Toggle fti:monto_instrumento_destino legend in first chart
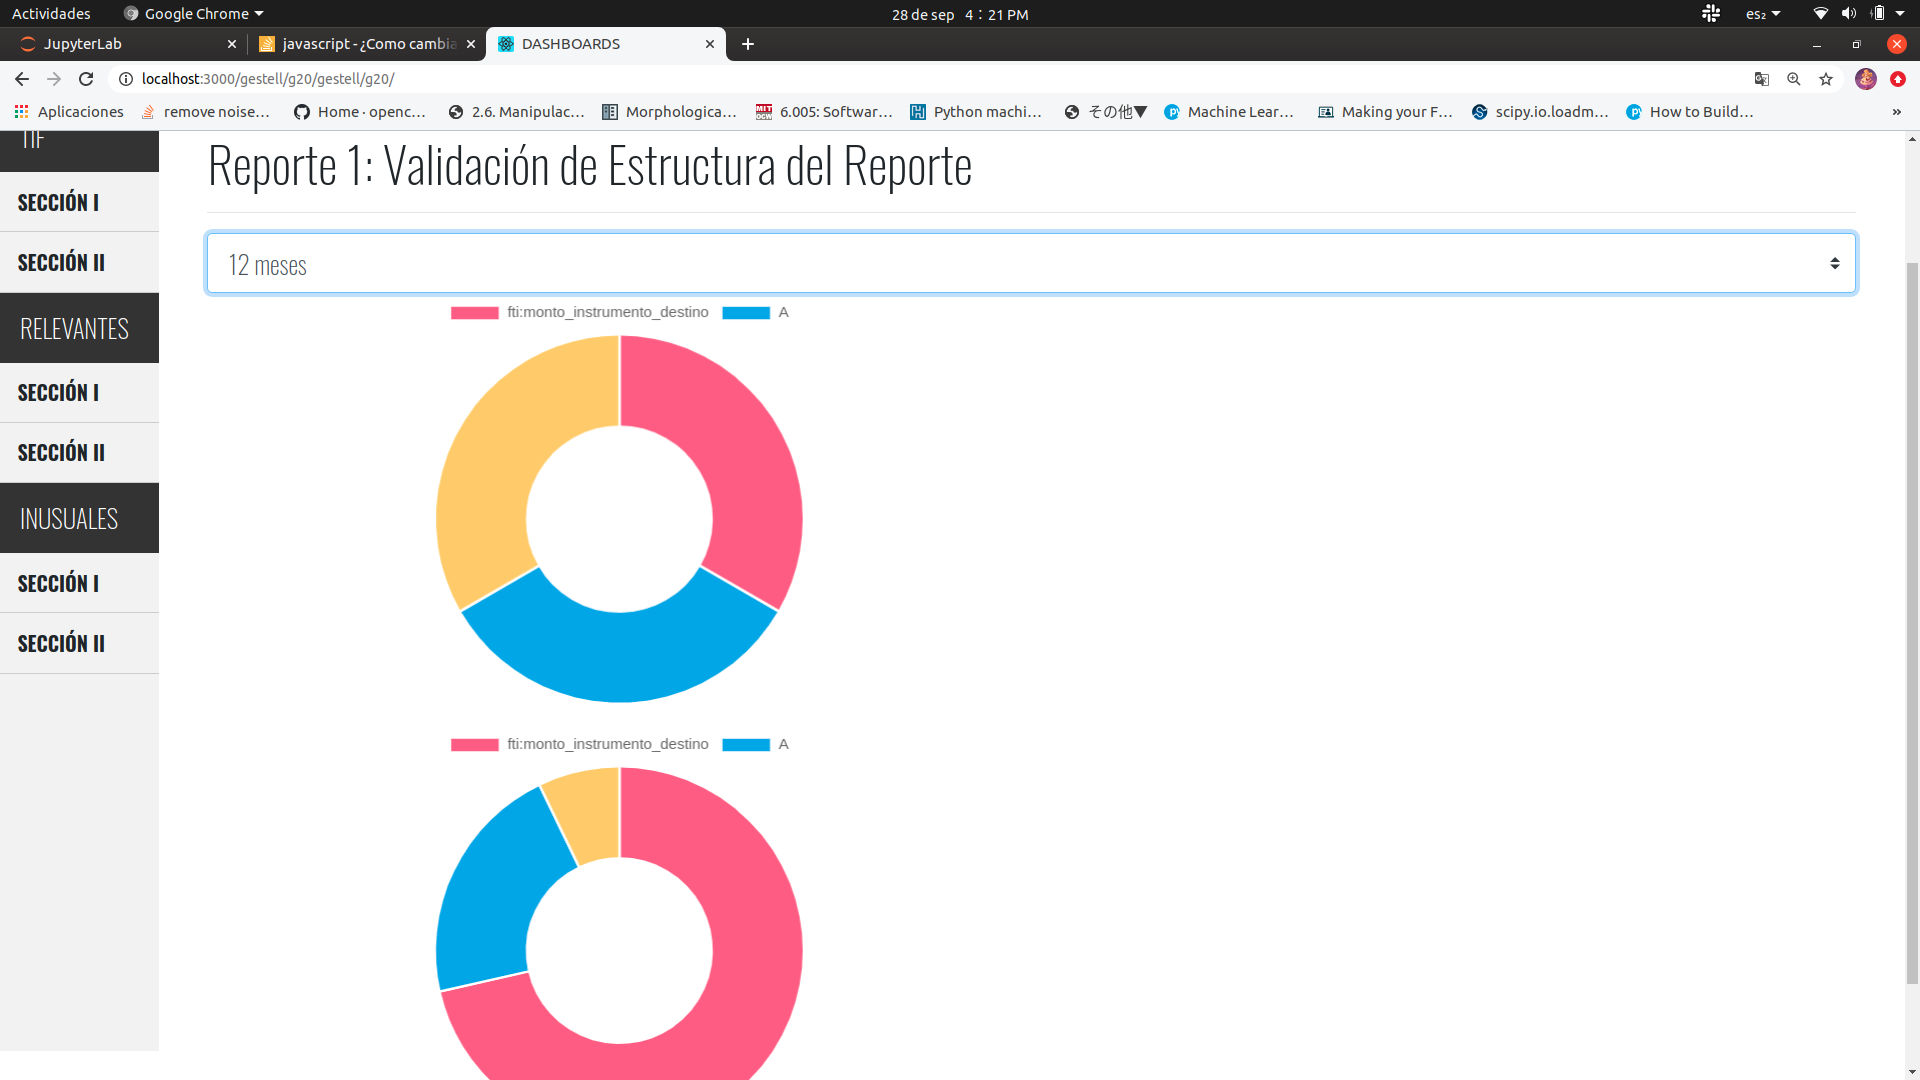 click(x=580, y=312)
